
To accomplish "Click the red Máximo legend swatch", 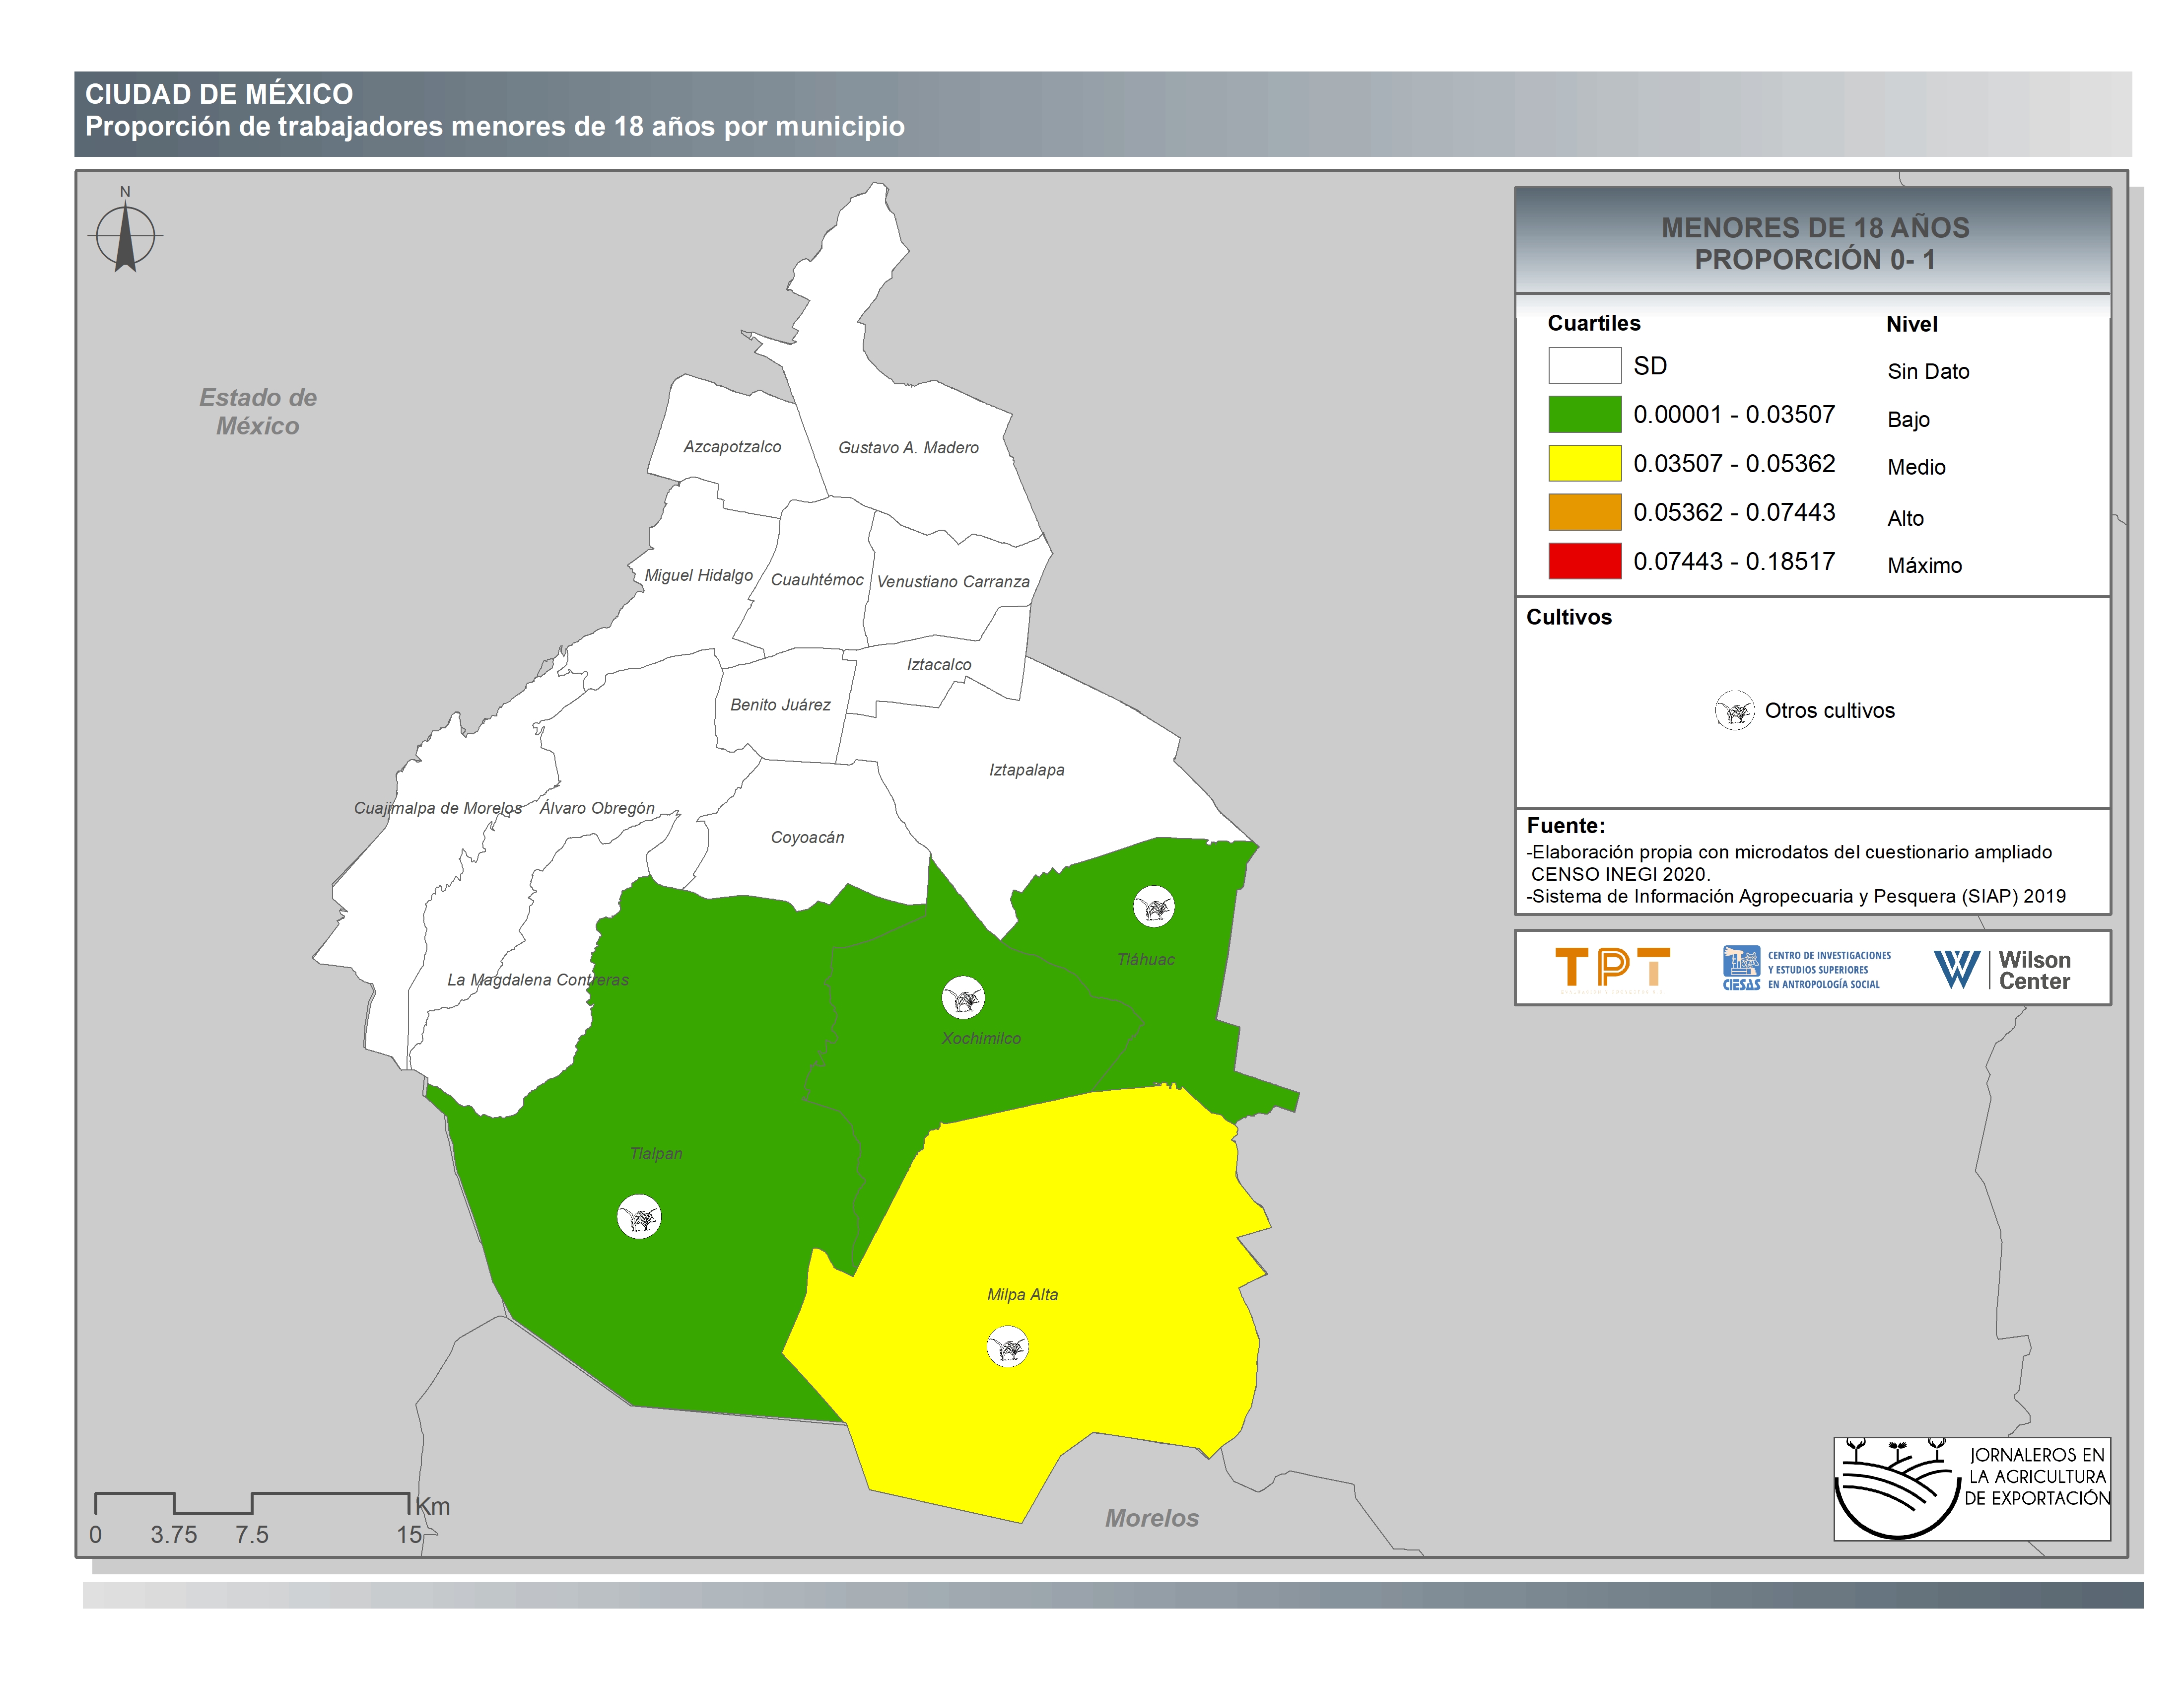I will pos(1584,561).
